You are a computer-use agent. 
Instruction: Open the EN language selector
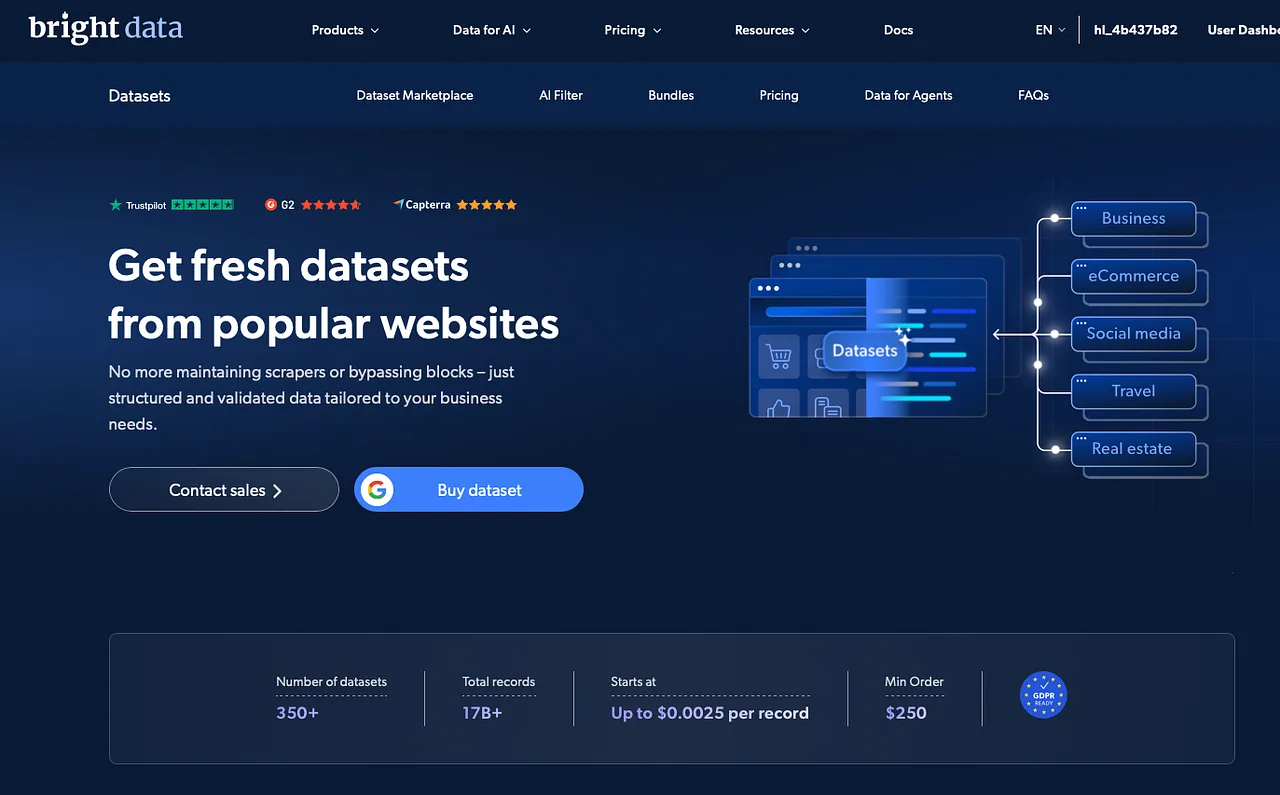pyautogui.click(x=1050, y=30)
